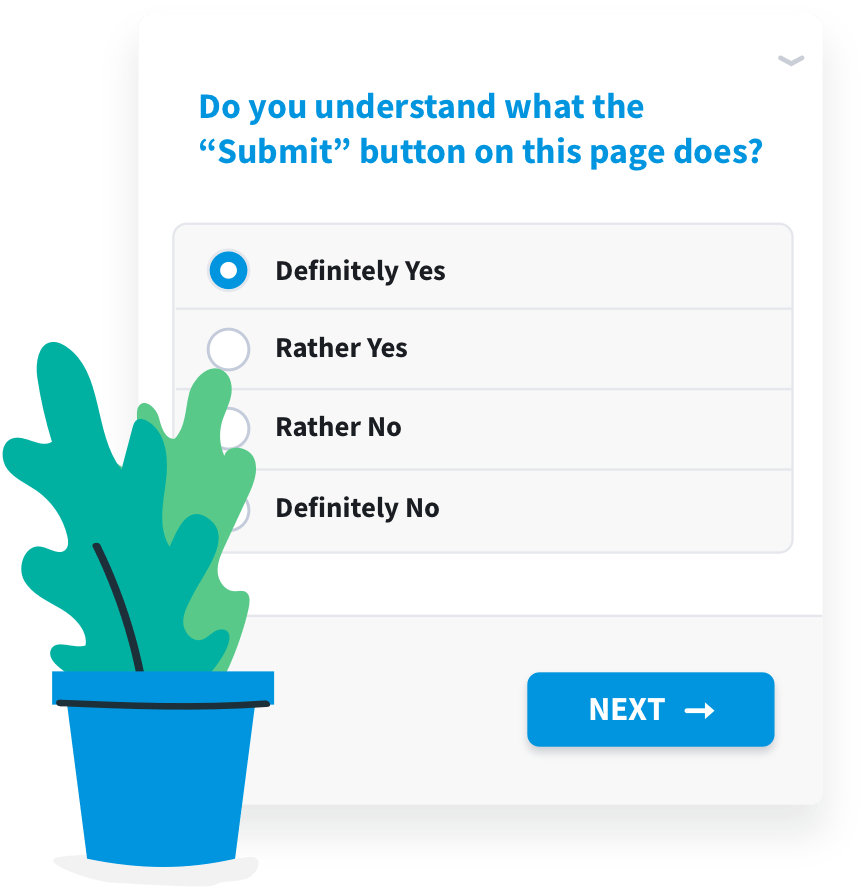Collapse the survey widget with top chevron

click(791, 61)
